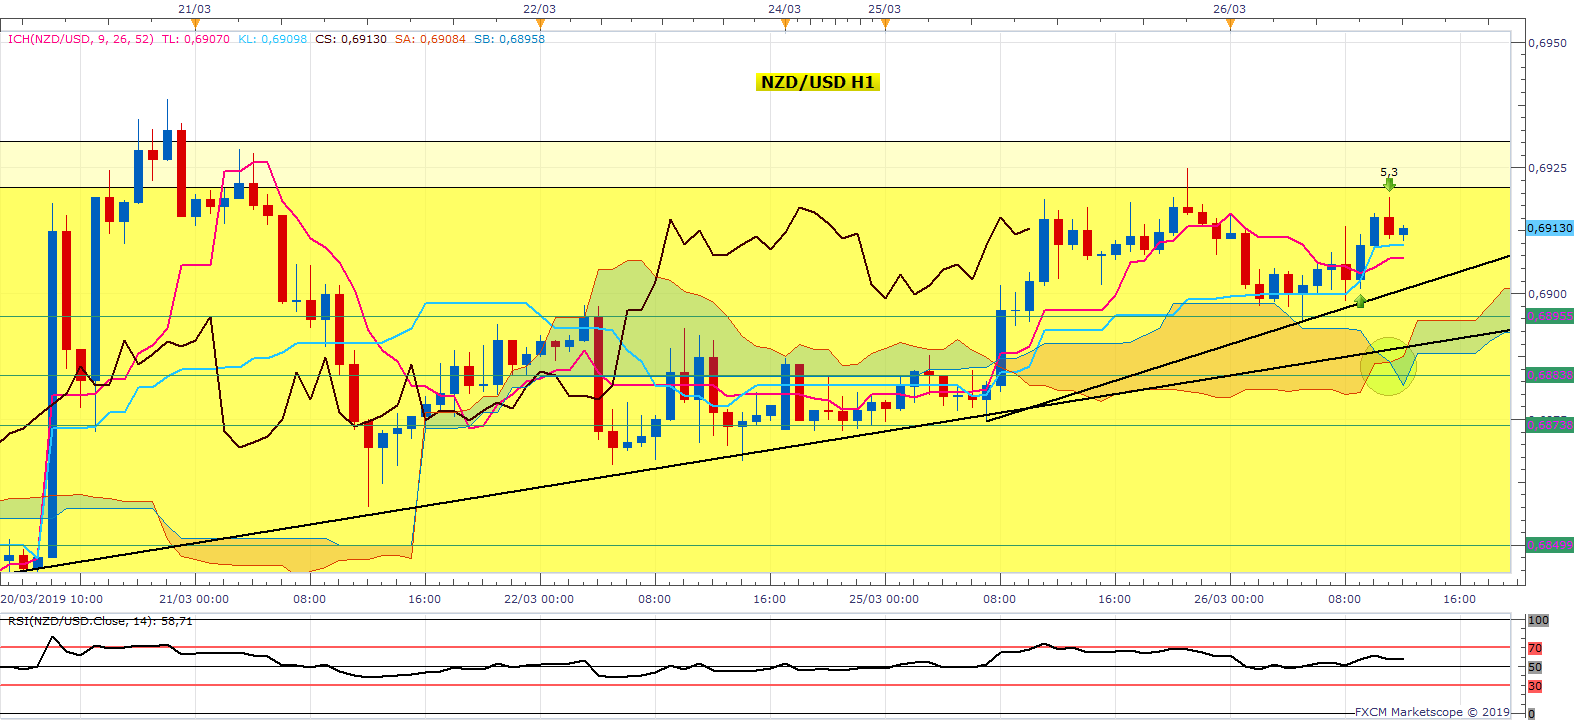
Task: Click the green up arrow below candles
Action: click(x=1360, y=300)
